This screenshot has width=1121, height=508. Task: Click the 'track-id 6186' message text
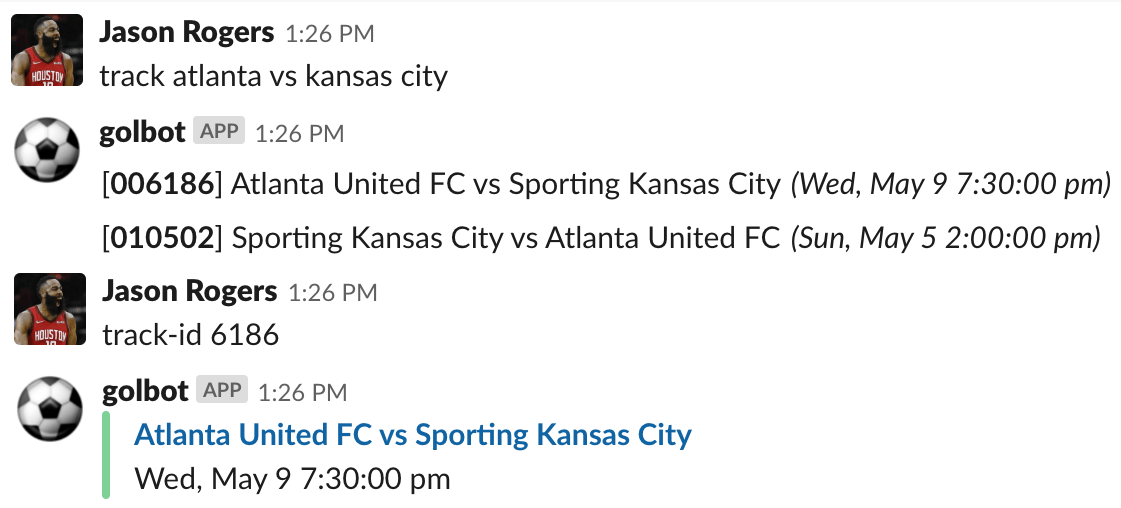(190, 334)
